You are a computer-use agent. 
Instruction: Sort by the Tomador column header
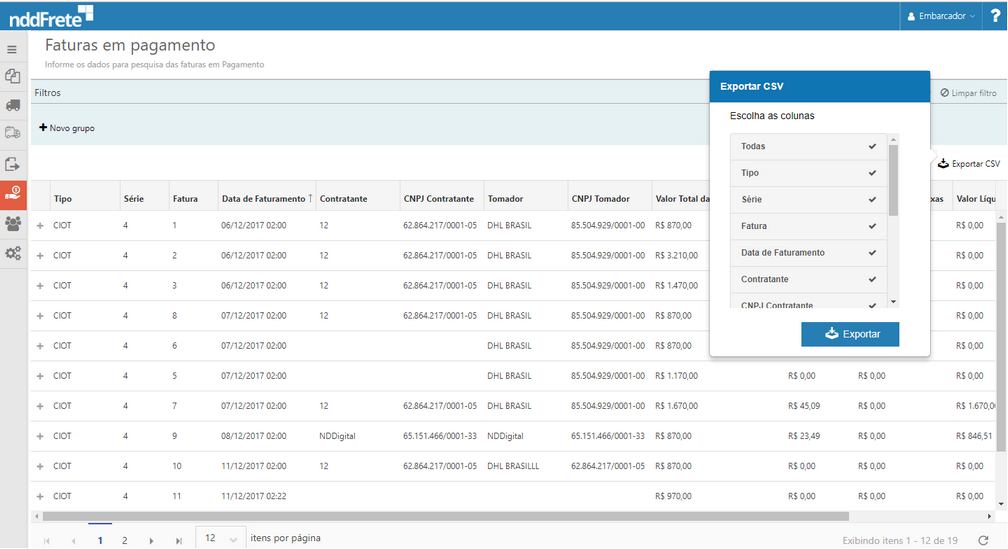click(x=505, y=199)
